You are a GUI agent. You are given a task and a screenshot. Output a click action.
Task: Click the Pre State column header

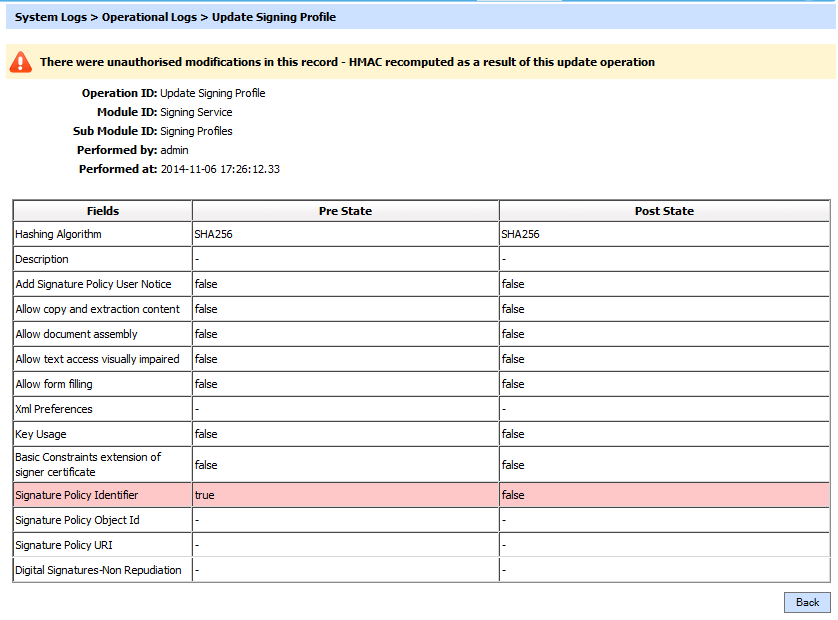[x=345, y=211]
